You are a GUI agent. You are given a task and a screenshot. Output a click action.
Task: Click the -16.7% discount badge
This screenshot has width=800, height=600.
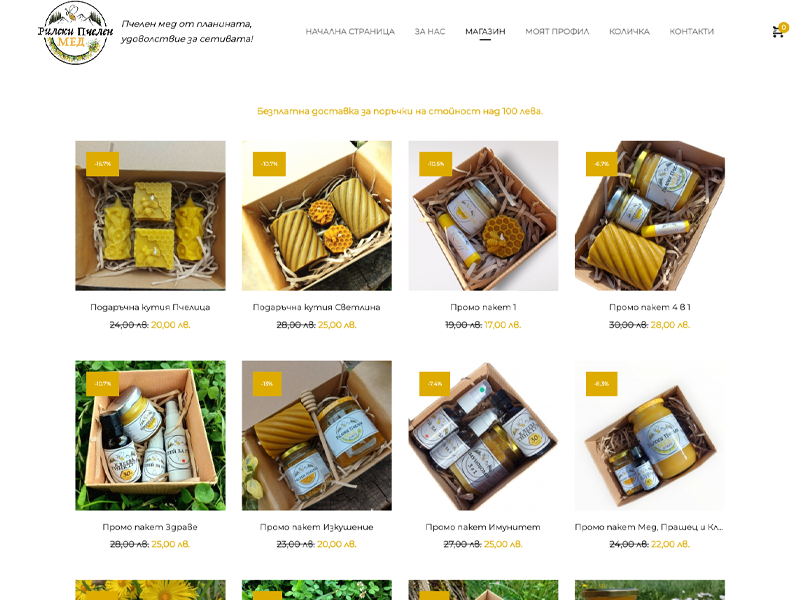click(103, 164)
